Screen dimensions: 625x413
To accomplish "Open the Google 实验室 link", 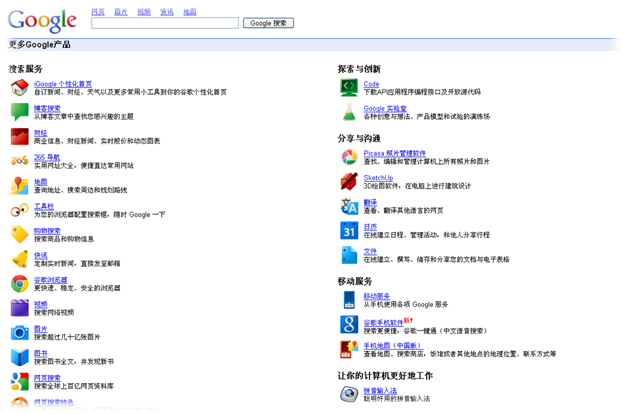I will point(385,108).
